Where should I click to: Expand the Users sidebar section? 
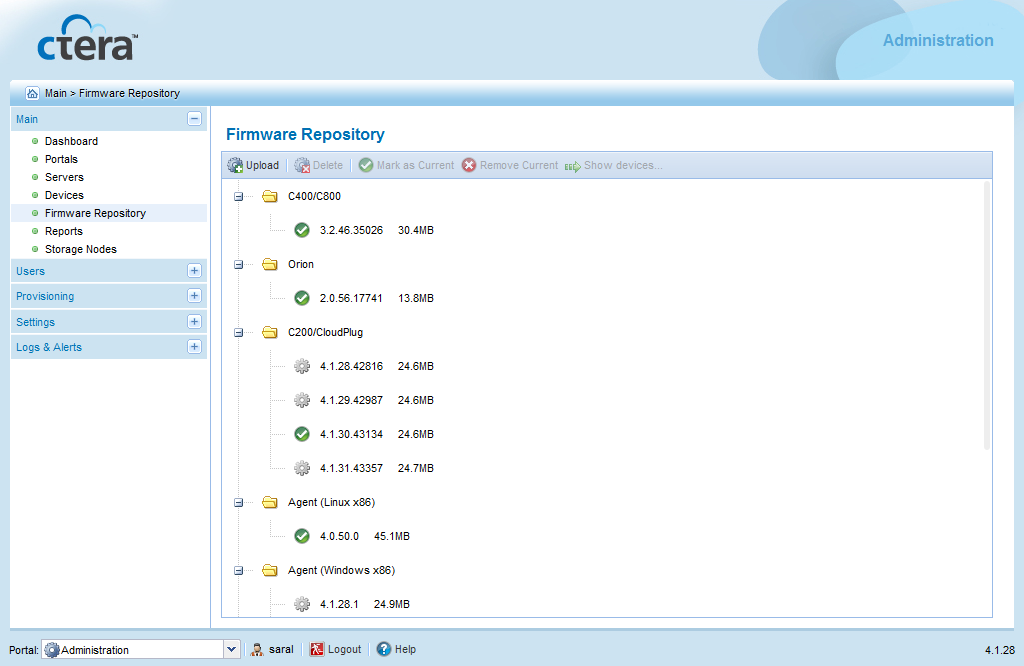(195, 271)
